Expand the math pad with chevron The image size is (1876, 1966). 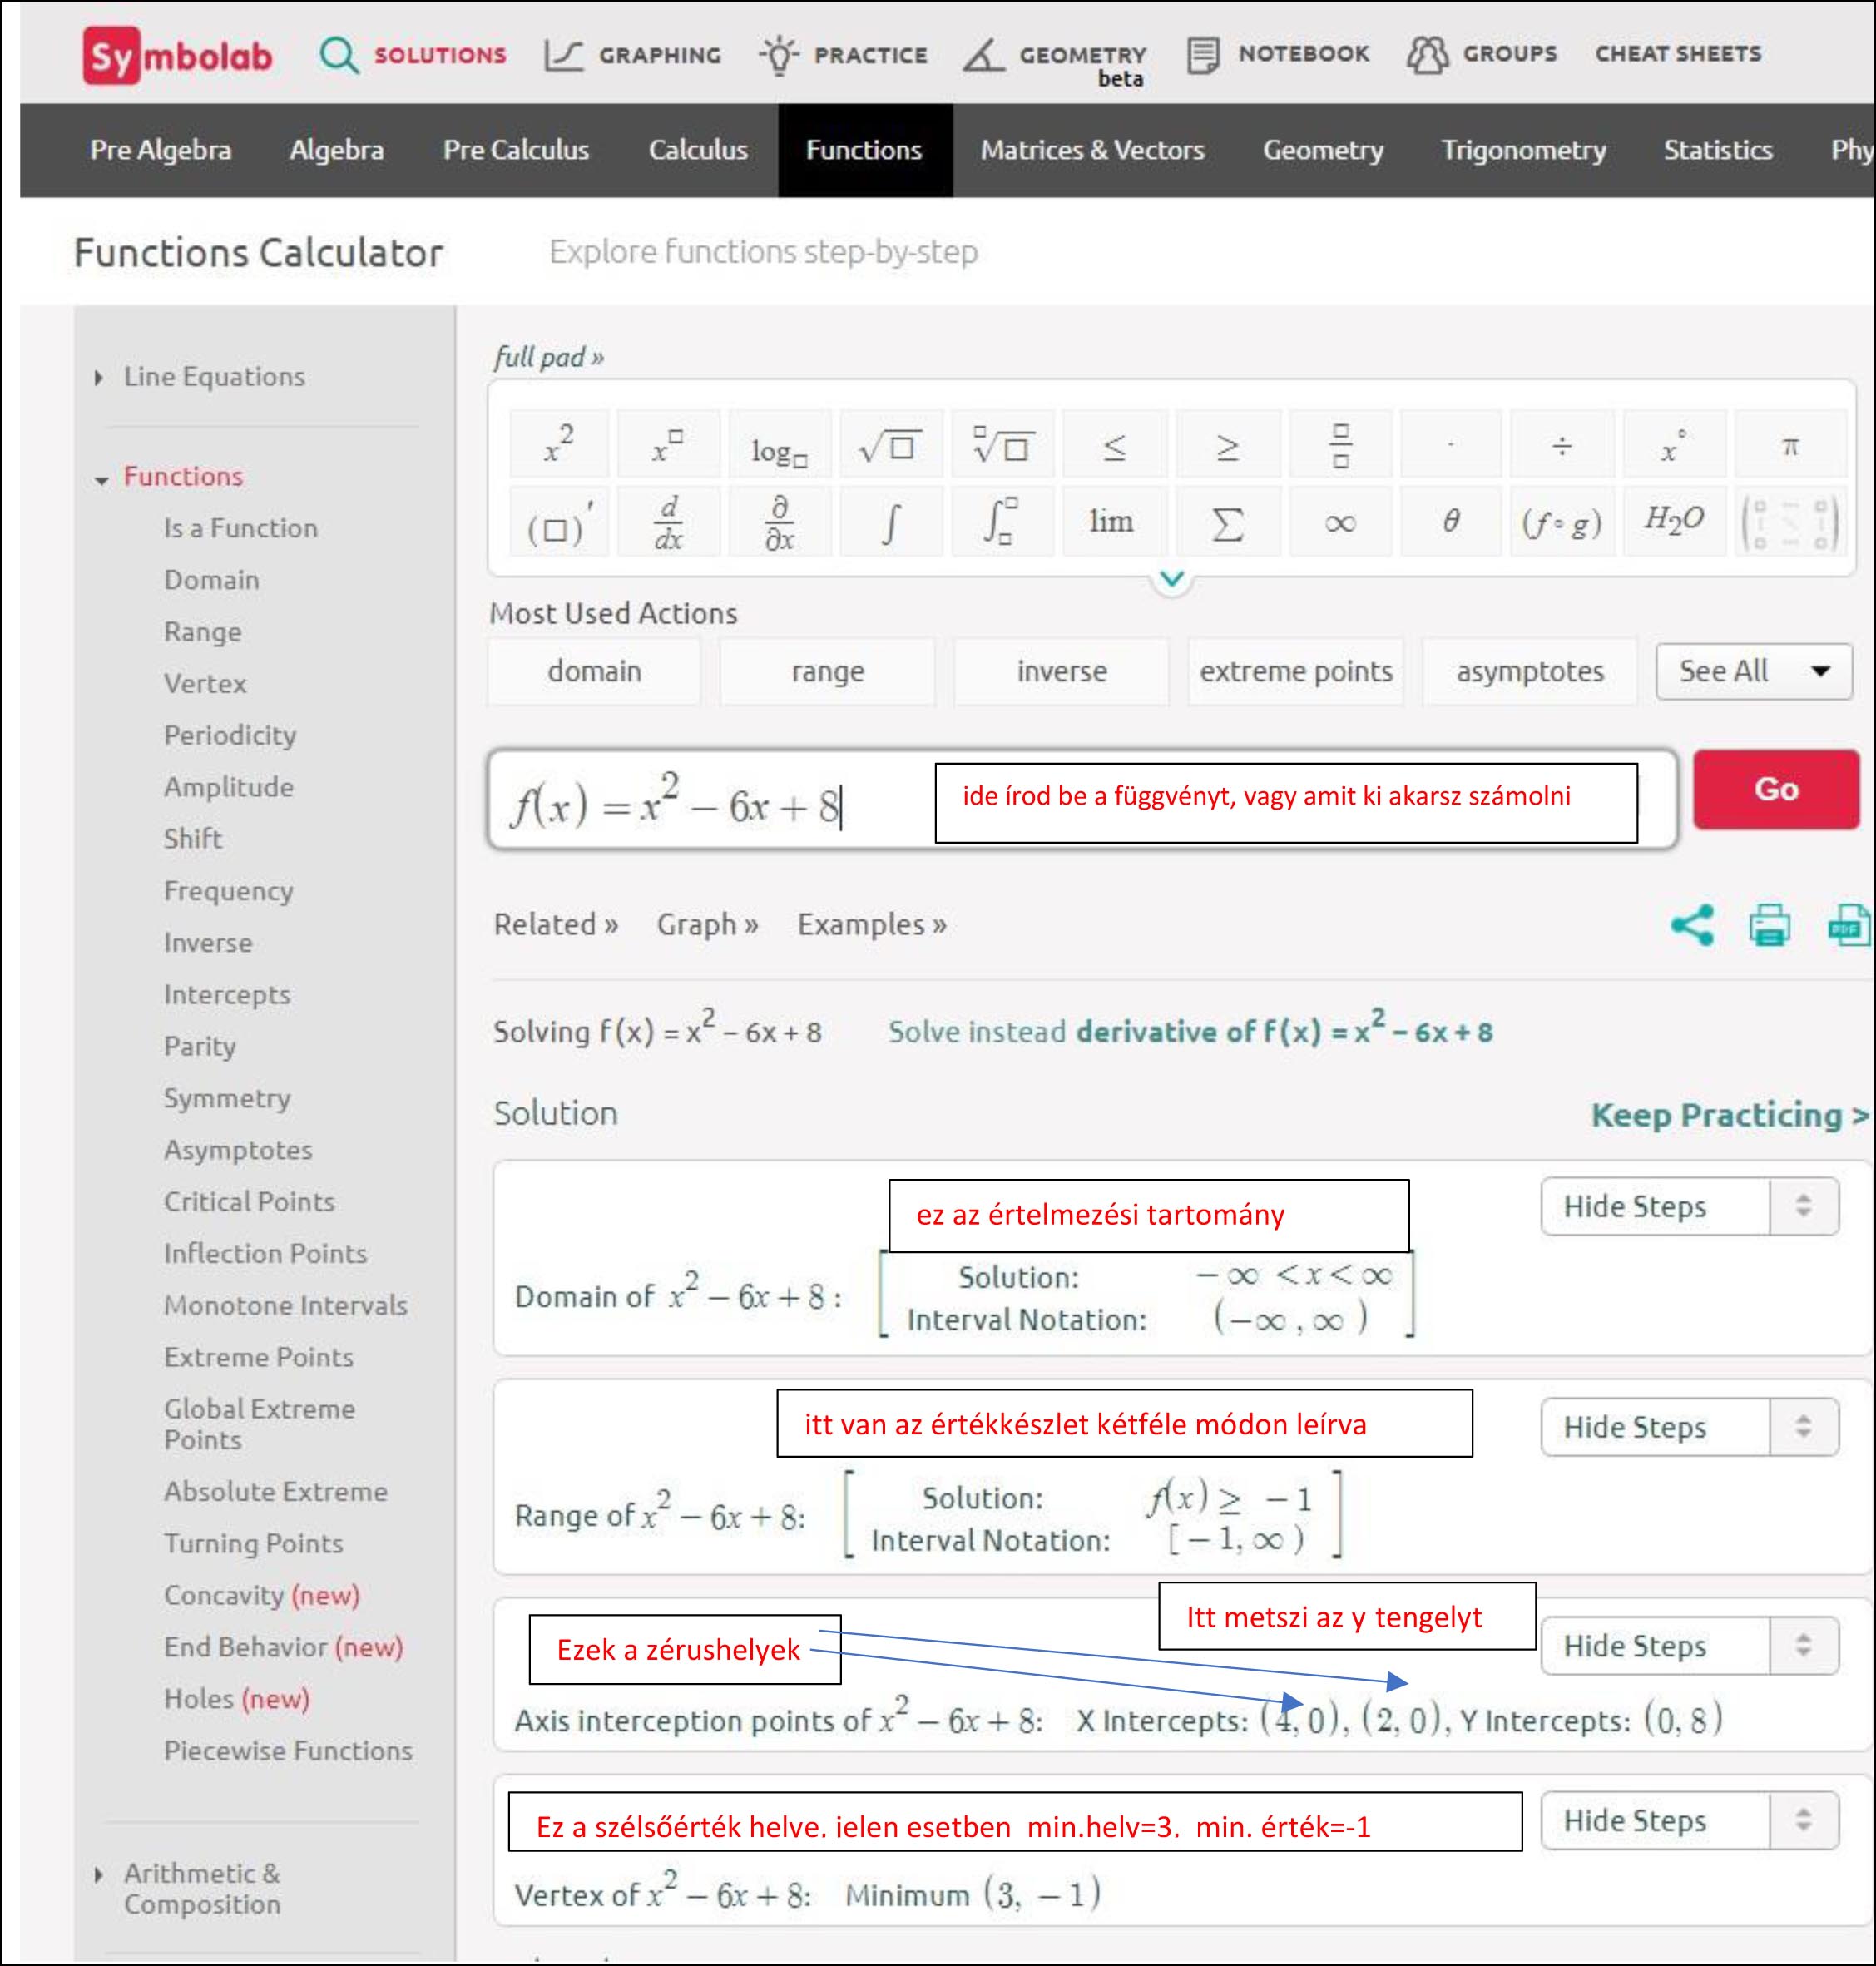(1171, 579)
